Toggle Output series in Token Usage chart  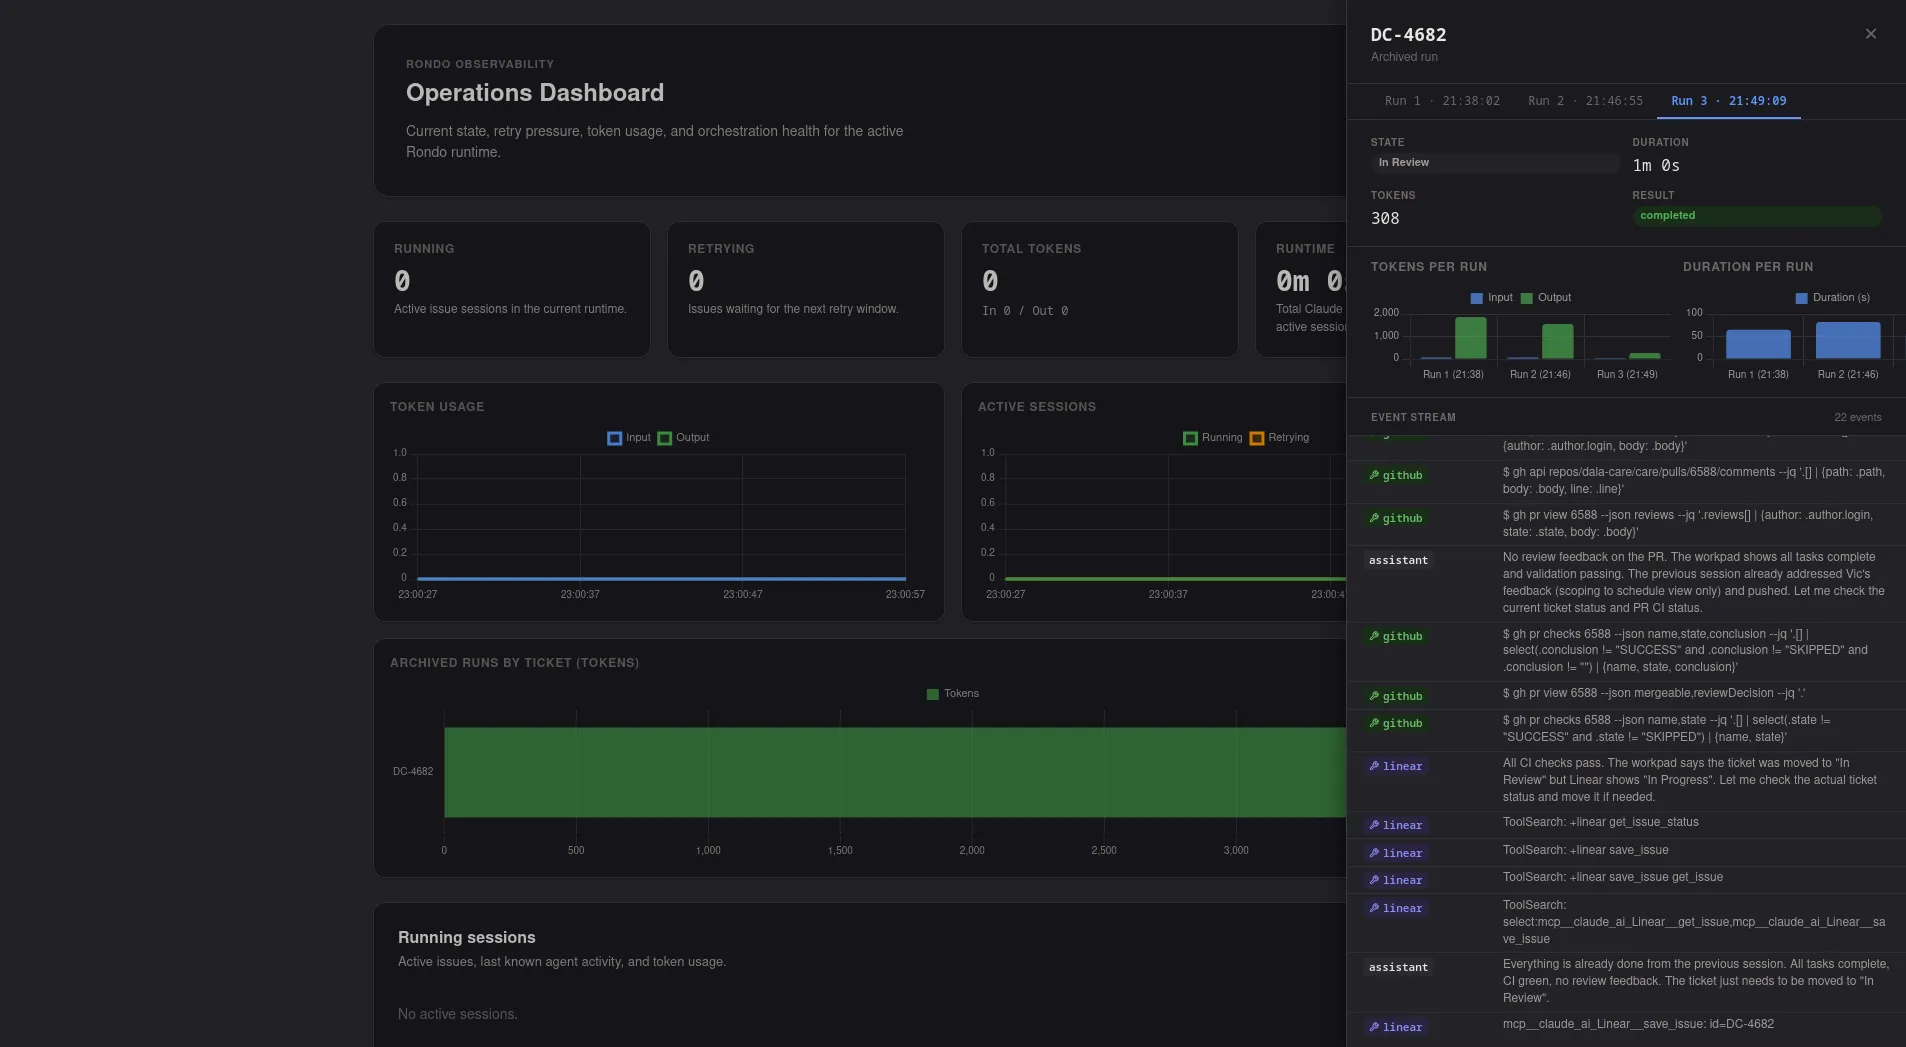pyautogui.click(x=683, y=438)
